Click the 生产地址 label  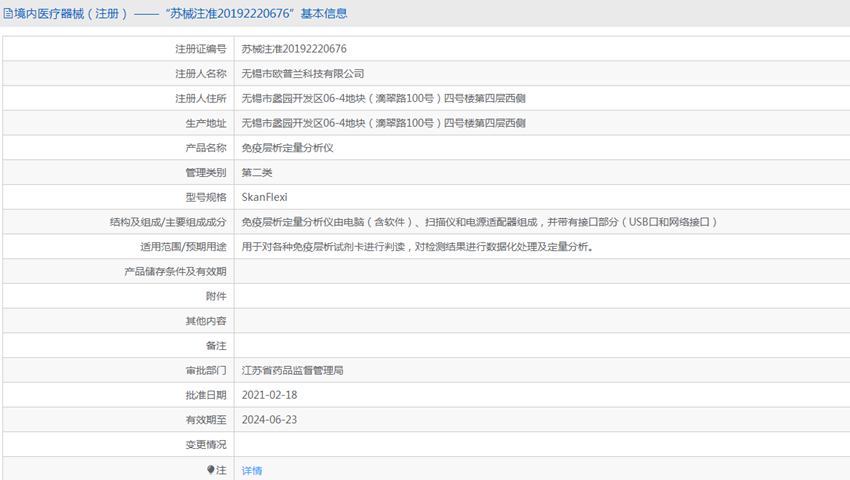click(x=205, y=123)
